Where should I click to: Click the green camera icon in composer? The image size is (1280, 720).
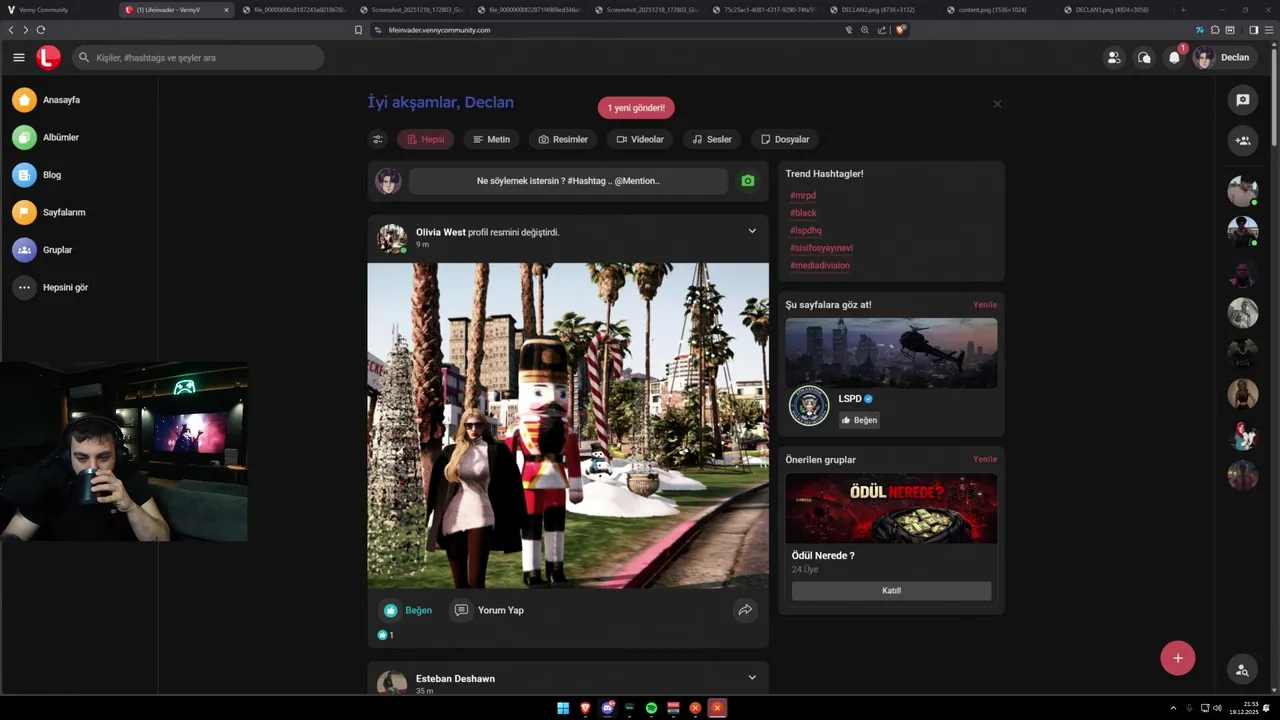[747, 181]
